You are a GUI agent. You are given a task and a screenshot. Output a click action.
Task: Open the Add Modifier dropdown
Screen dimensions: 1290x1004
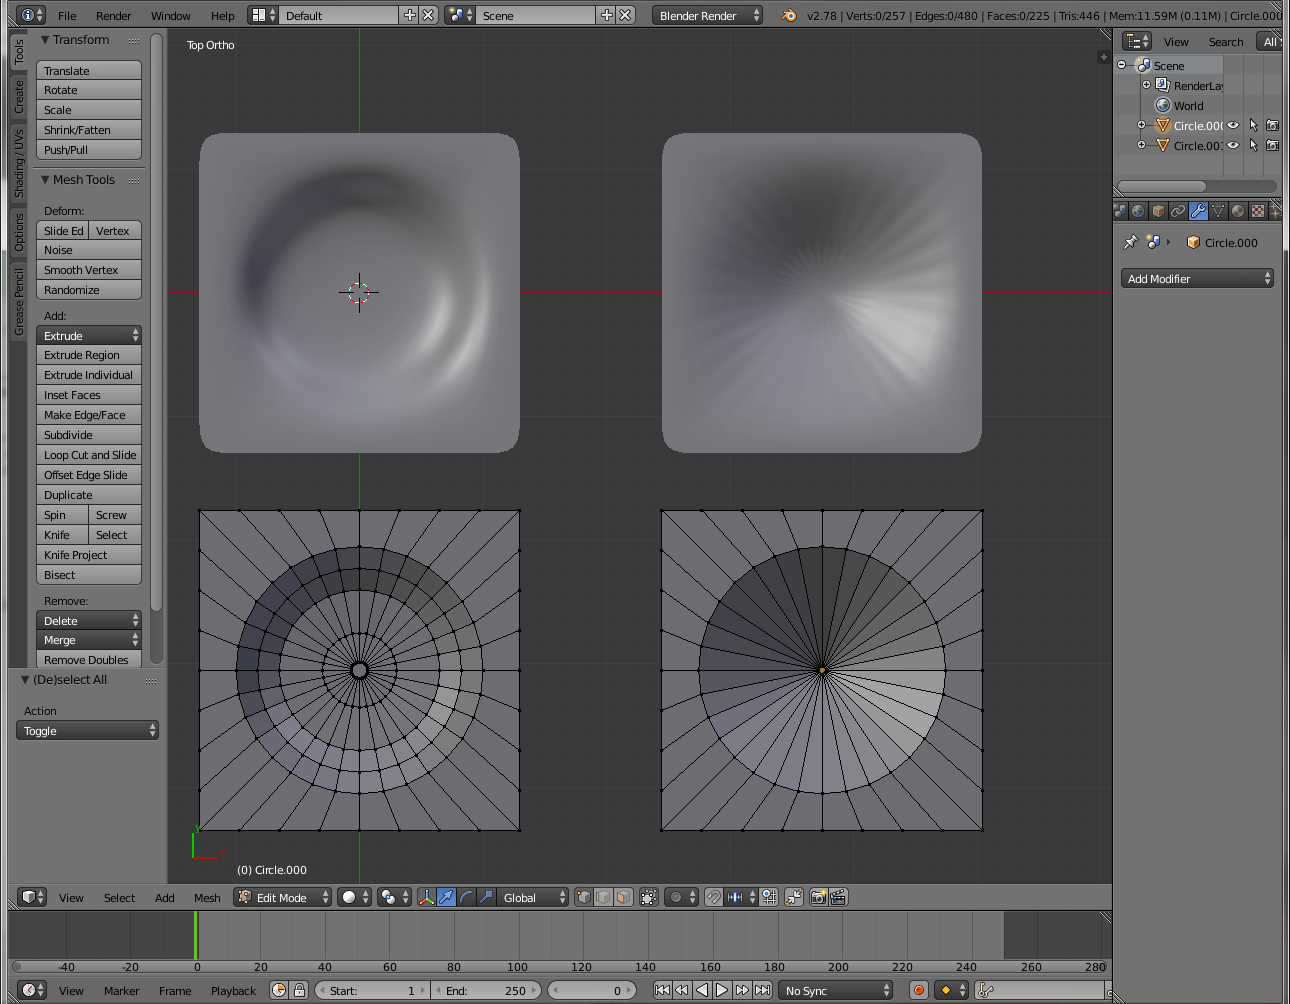point(1197,278)
